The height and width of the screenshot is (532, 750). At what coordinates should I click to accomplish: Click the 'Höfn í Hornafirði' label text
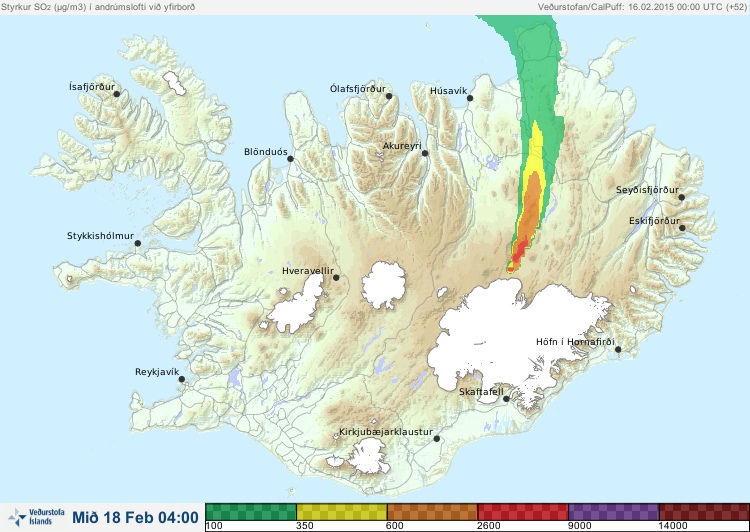tap(575, 342)
